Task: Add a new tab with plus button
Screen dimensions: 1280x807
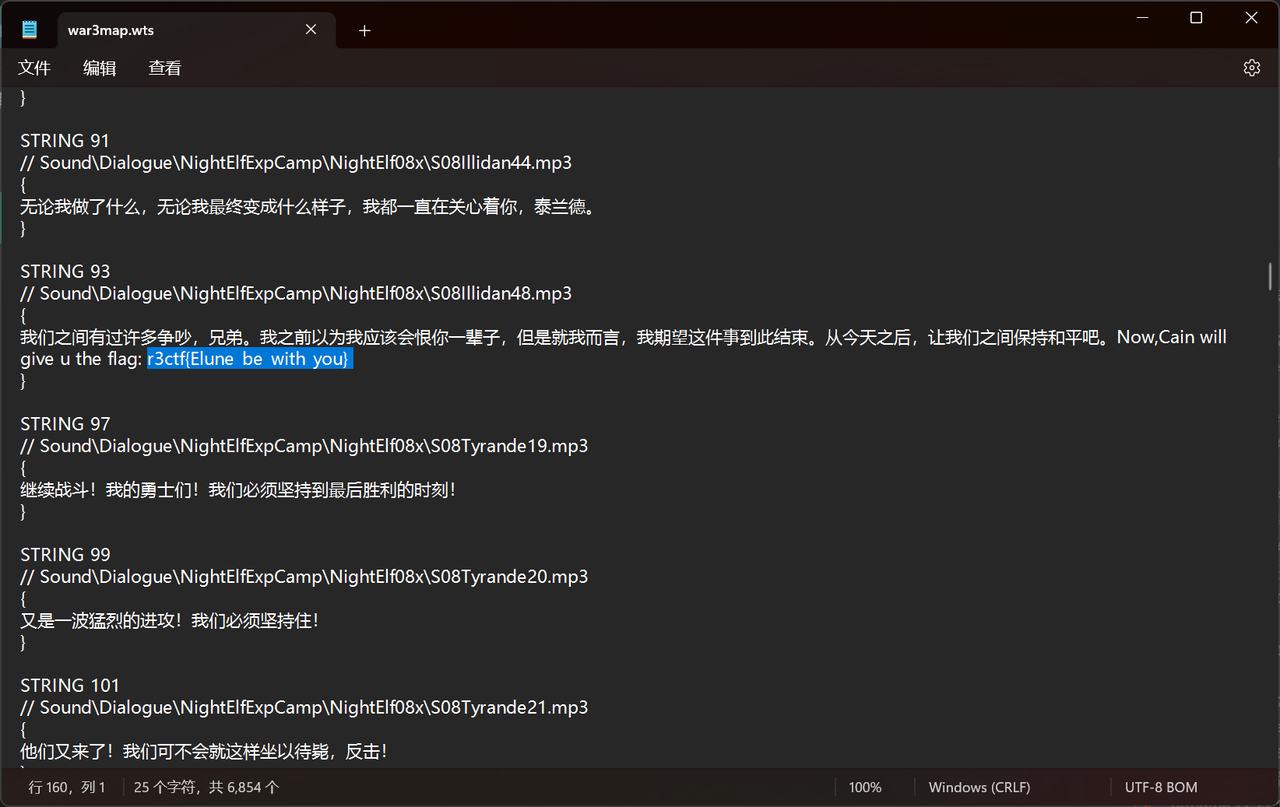Action: click(x=364, y=31)
